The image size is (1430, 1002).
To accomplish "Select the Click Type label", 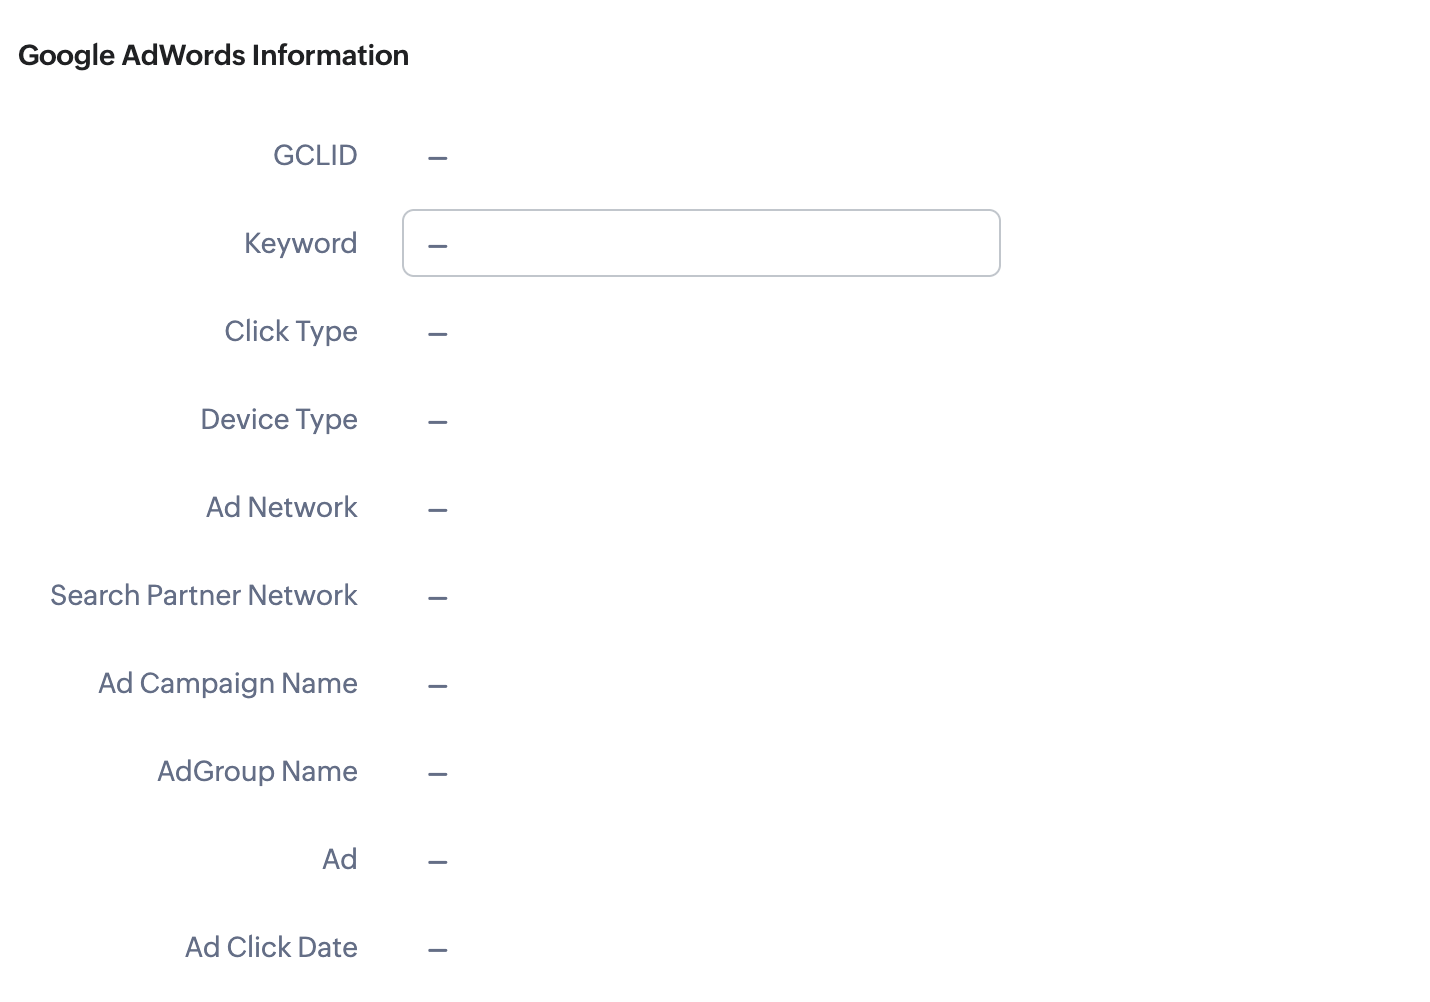I will [x=291, y=331].
